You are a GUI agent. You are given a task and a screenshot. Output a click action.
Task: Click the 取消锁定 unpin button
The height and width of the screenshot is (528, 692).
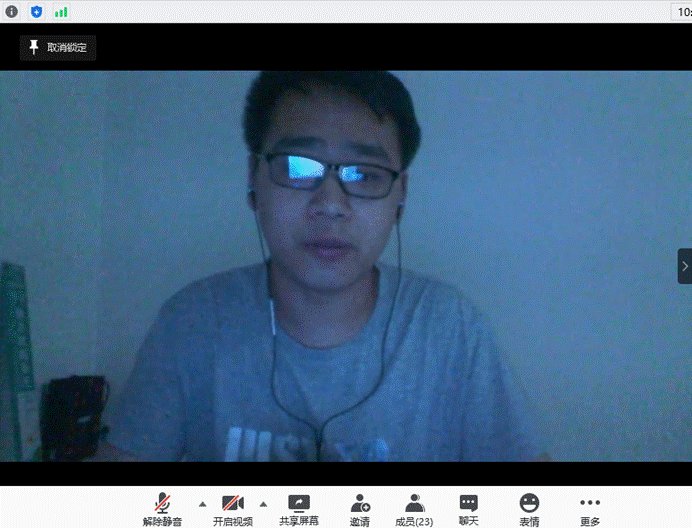point(58,47)
